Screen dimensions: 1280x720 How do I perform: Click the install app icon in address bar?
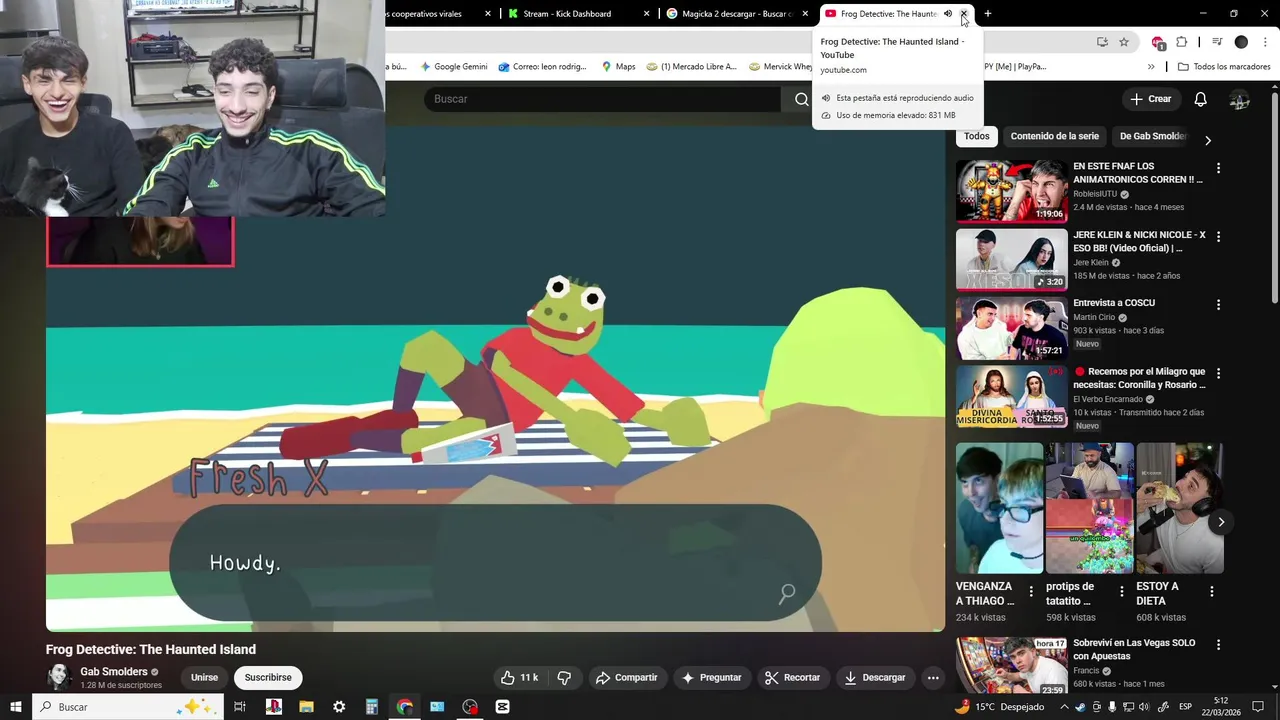click(x=1102, y=42)
